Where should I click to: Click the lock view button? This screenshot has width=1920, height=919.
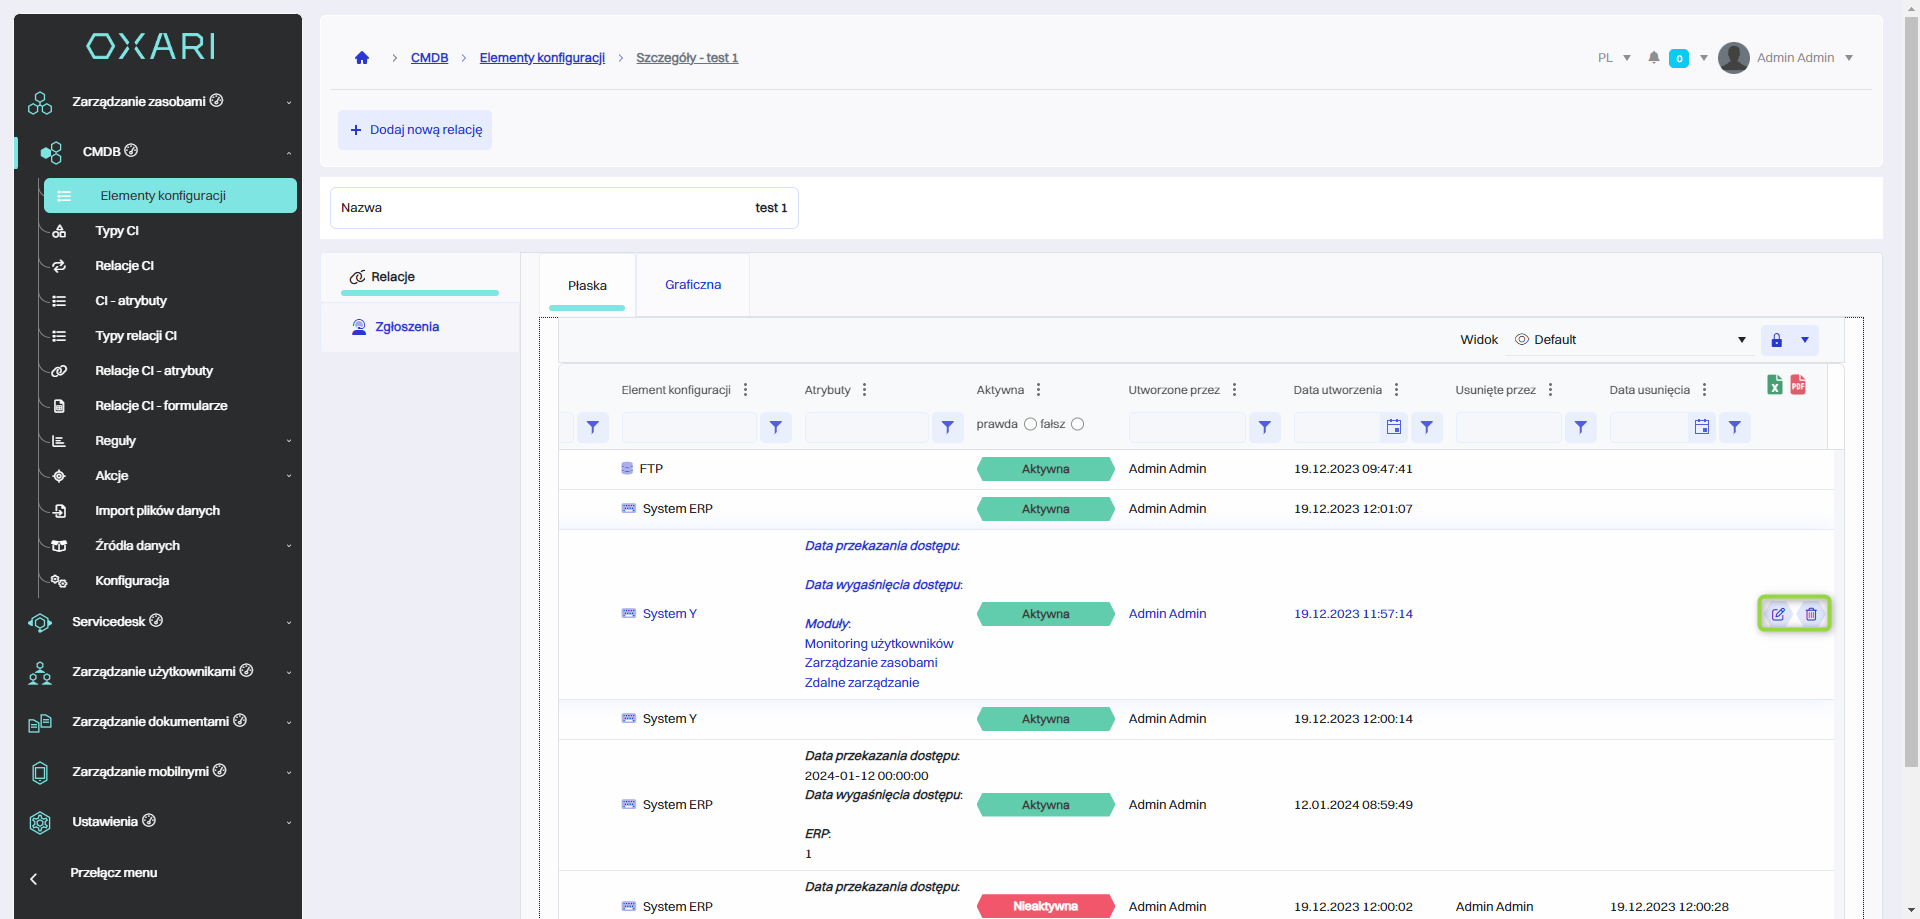1776,340
